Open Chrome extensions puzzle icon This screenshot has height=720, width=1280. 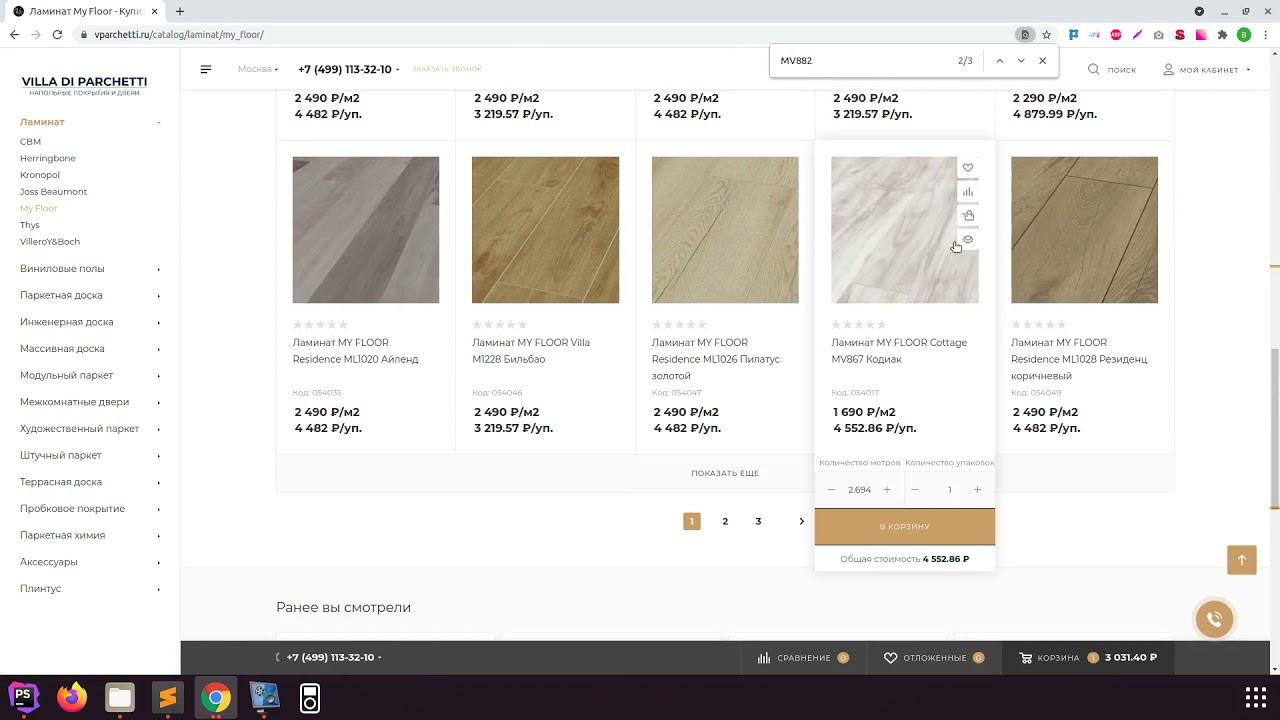click(1222, 34)
